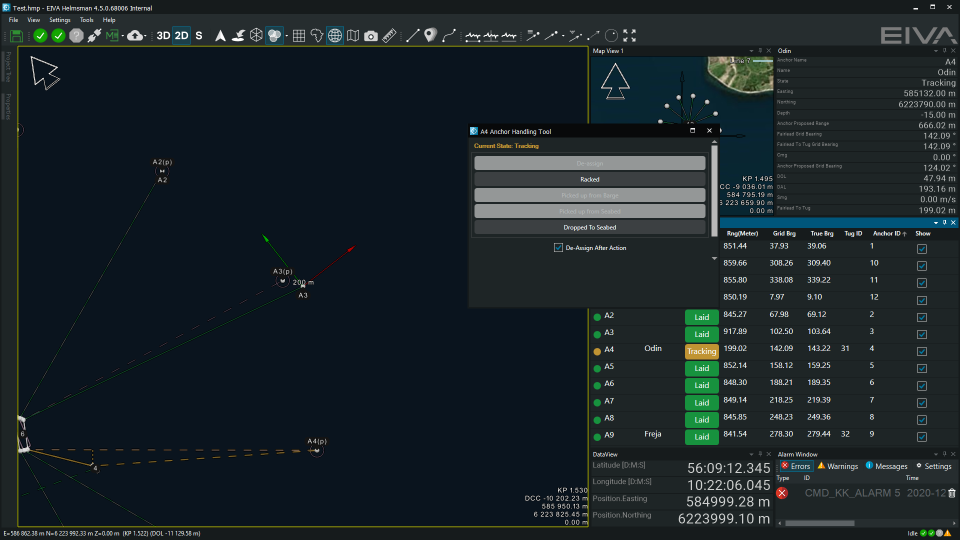Click the globe icon in toolbar

(x=334, y=36)
